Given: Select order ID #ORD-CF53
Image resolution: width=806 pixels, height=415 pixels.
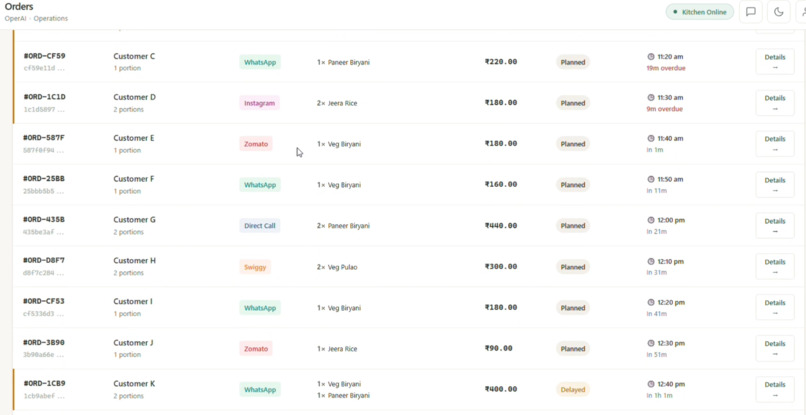Looking at the screenshot, I should pyautogui.click(x=44, y=301).
